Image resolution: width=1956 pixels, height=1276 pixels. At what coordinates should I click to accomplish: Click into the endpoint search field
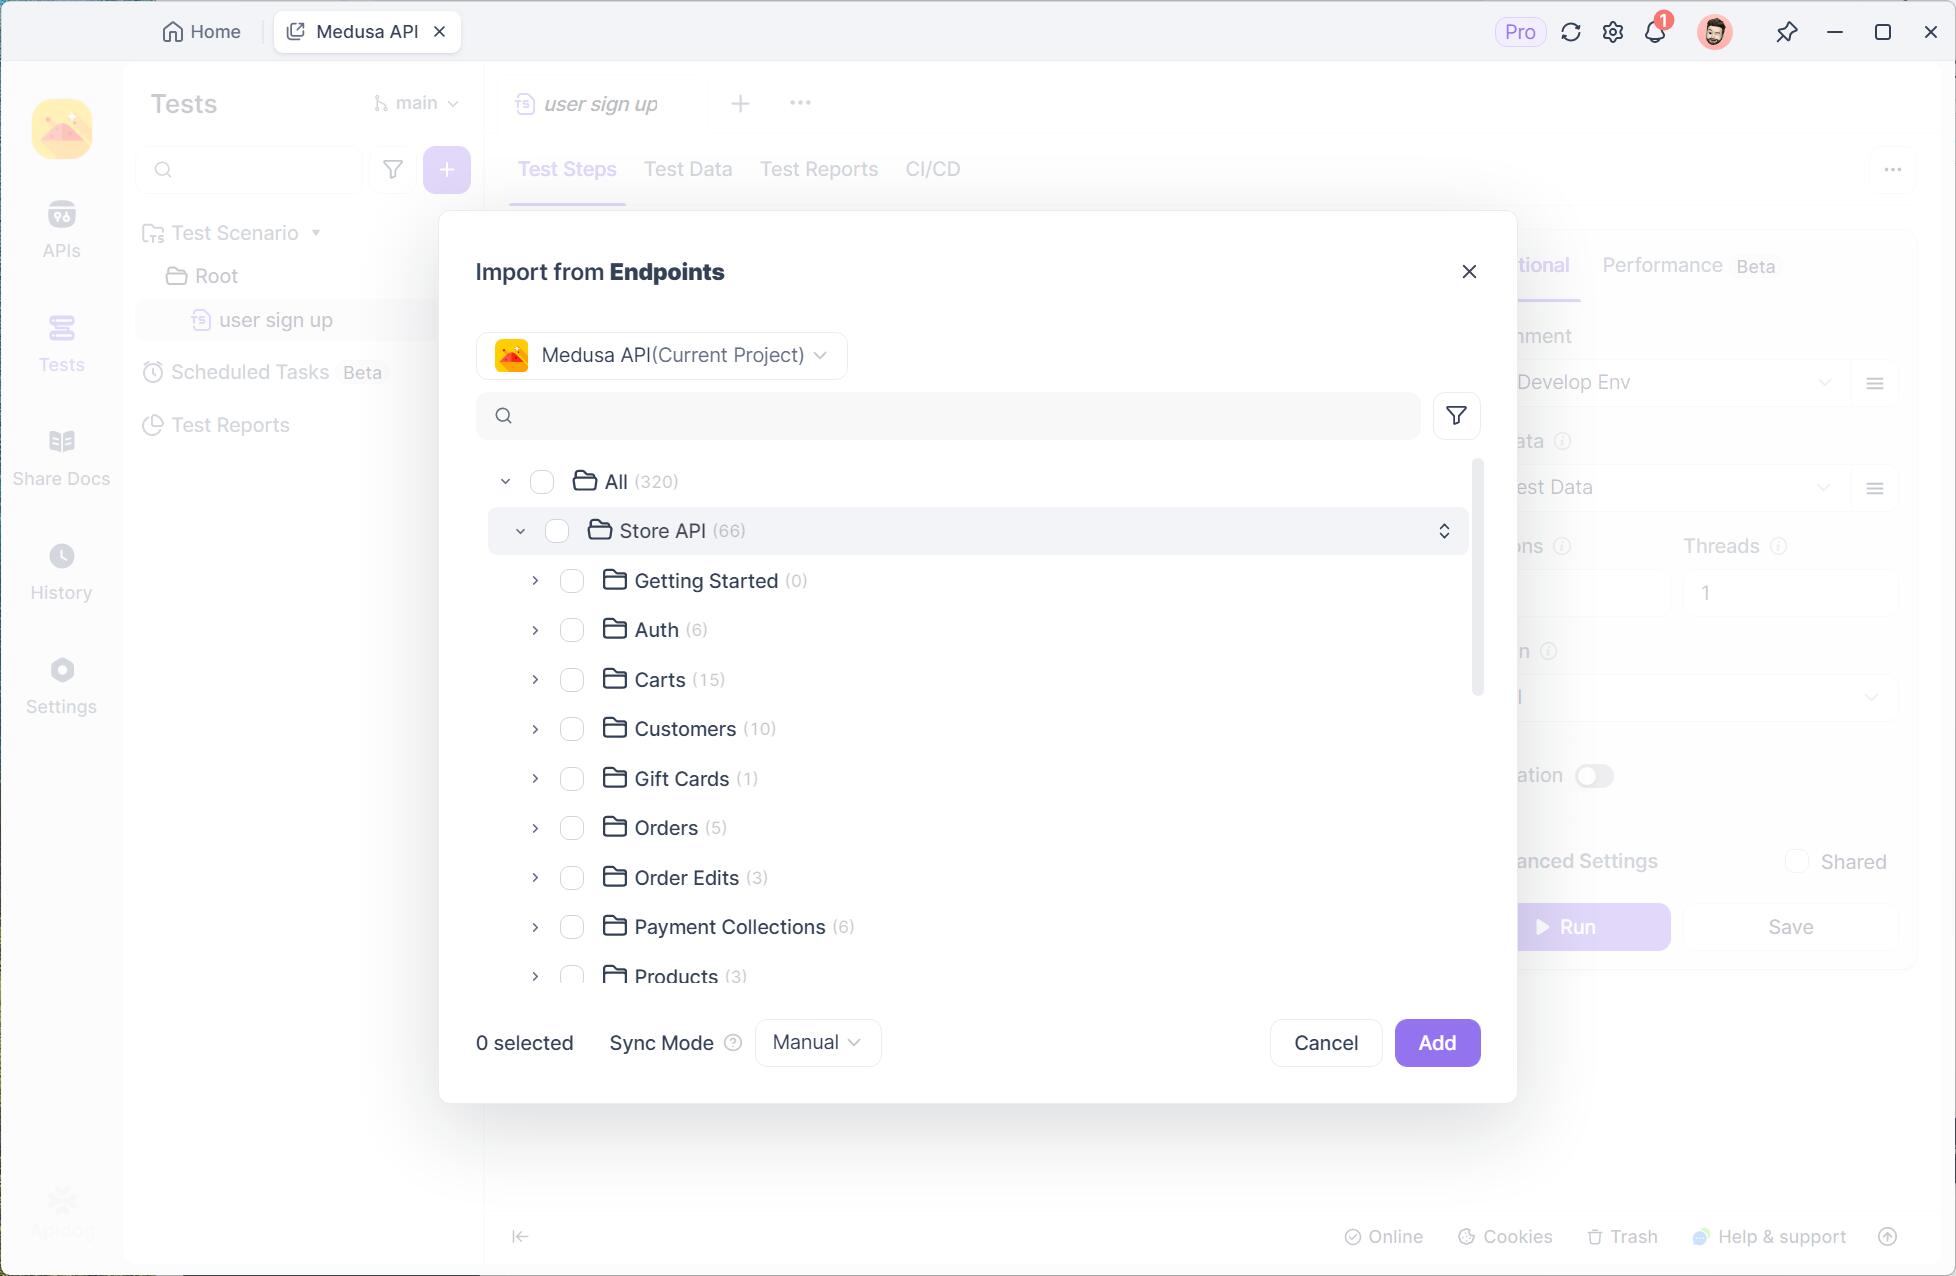(948, 416)
